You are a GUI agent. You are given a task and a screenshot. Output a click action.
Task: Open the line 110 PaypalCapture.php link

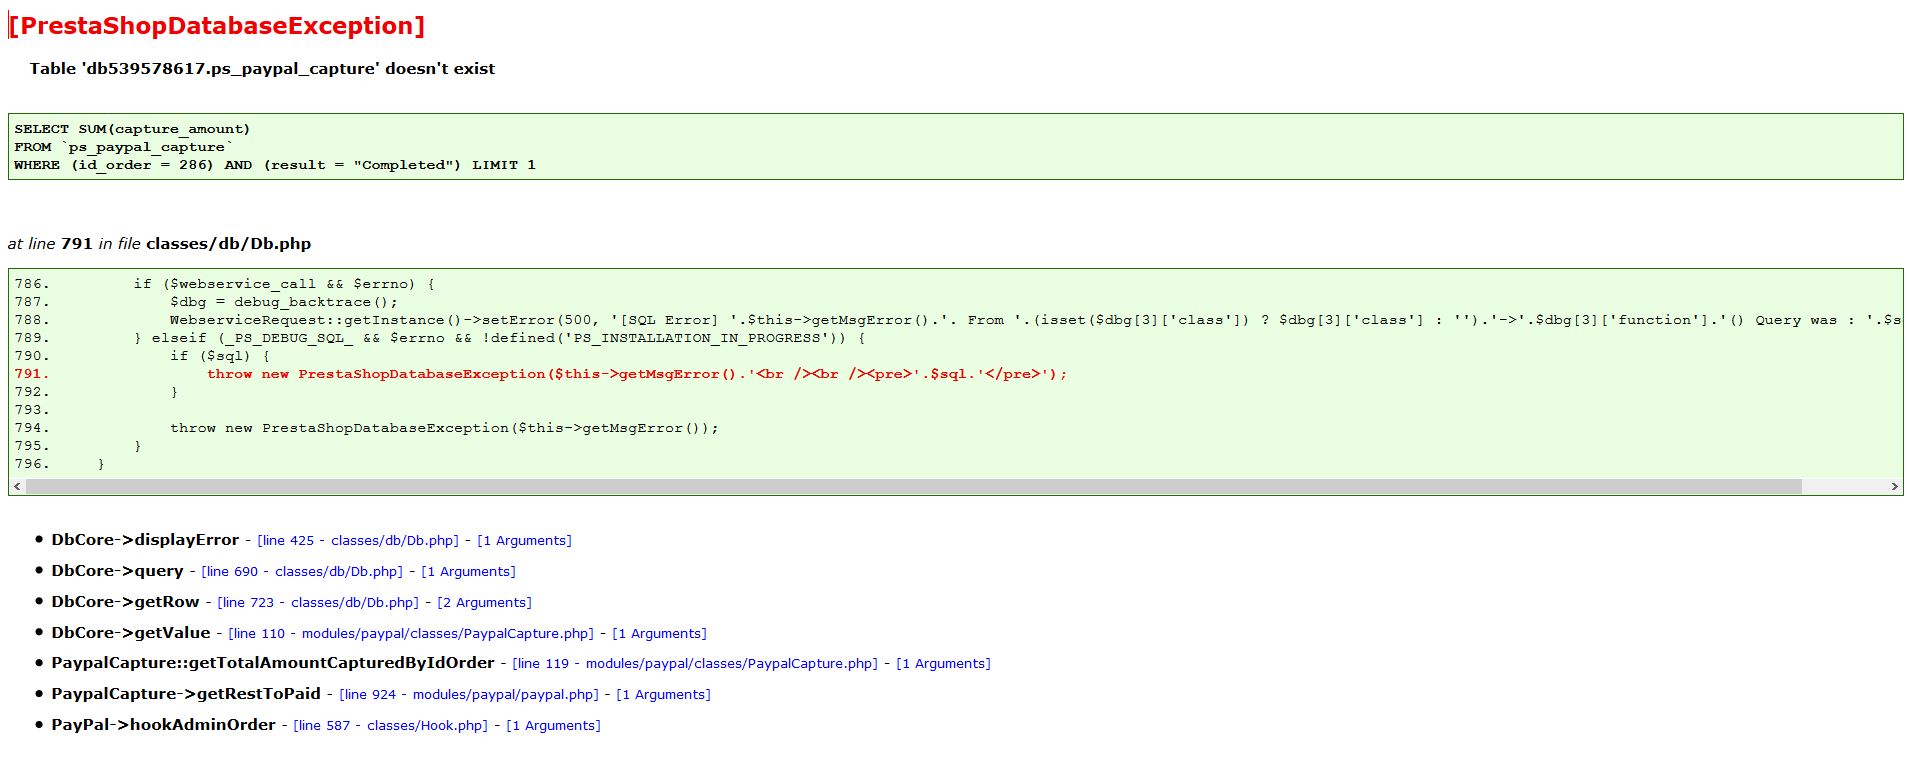tap(411, 634)
